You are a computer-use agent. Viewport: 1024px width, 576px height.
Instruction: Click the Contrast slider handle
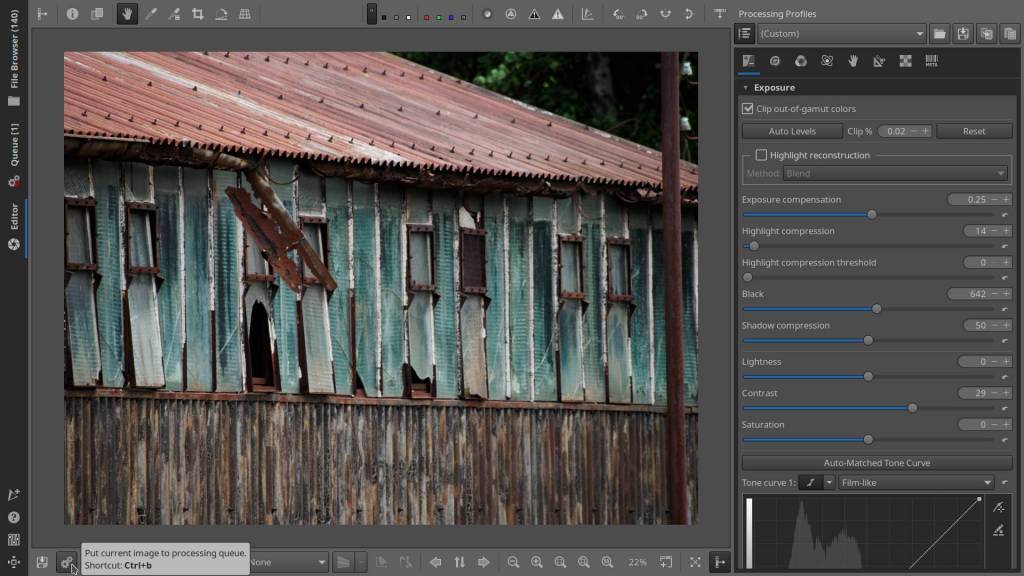pos(913,408)
